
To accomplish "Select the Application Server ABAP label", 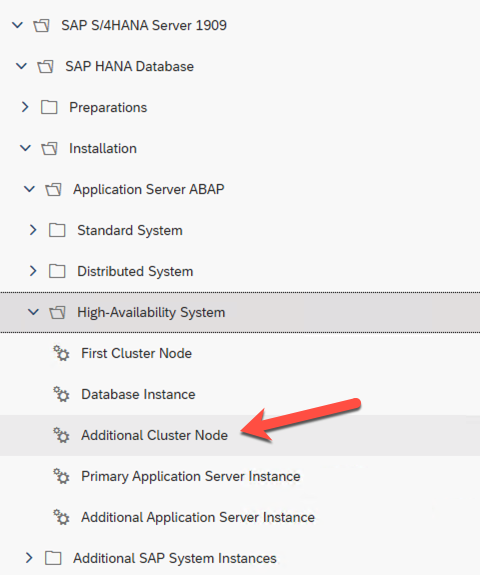I will coord(149,190).
